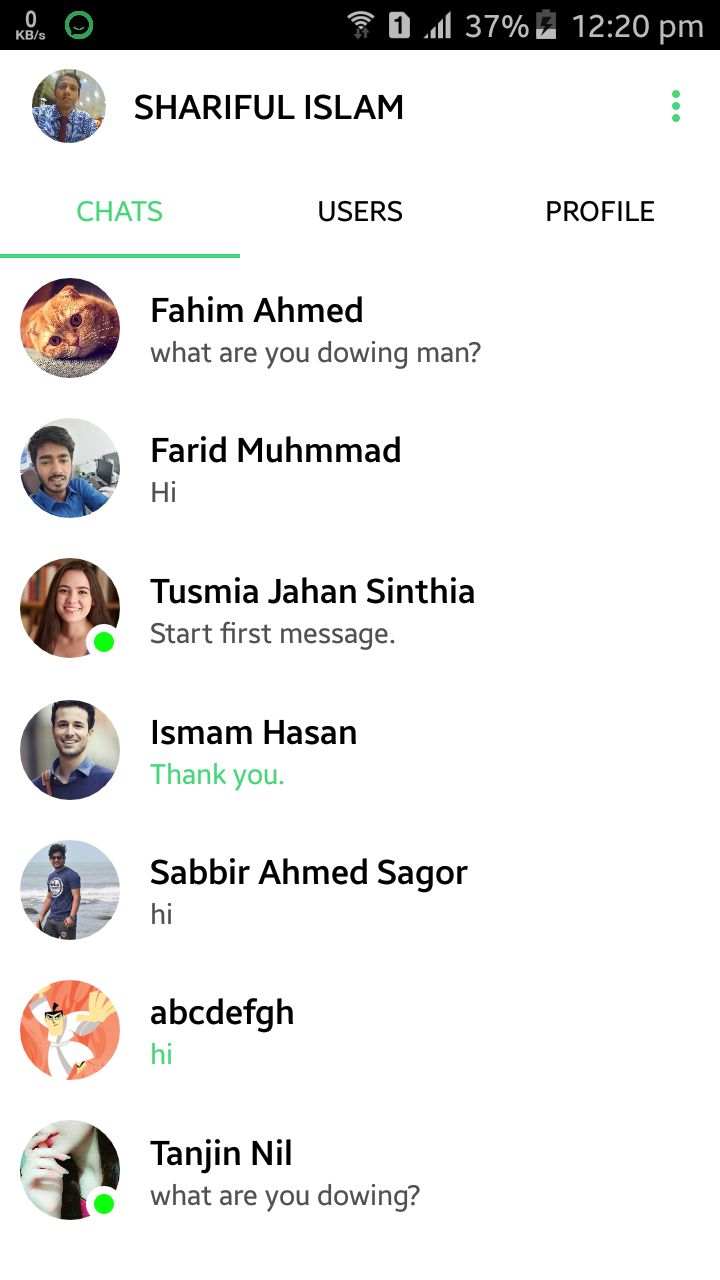
Task: Switch to the USERS tab
Action: [360, 212]
